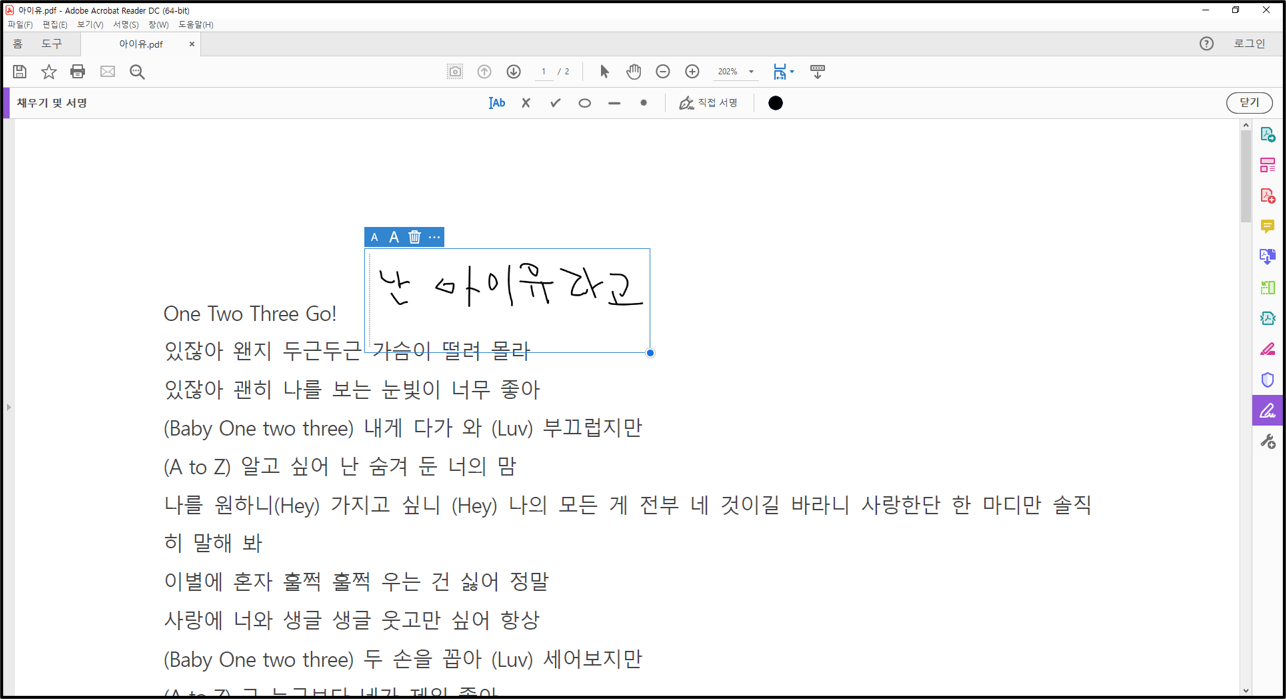Image resolution: width=1286 pixels, height=699 pixels.
Task: Open the 도움말(H) menu
Action: point(195,24)
